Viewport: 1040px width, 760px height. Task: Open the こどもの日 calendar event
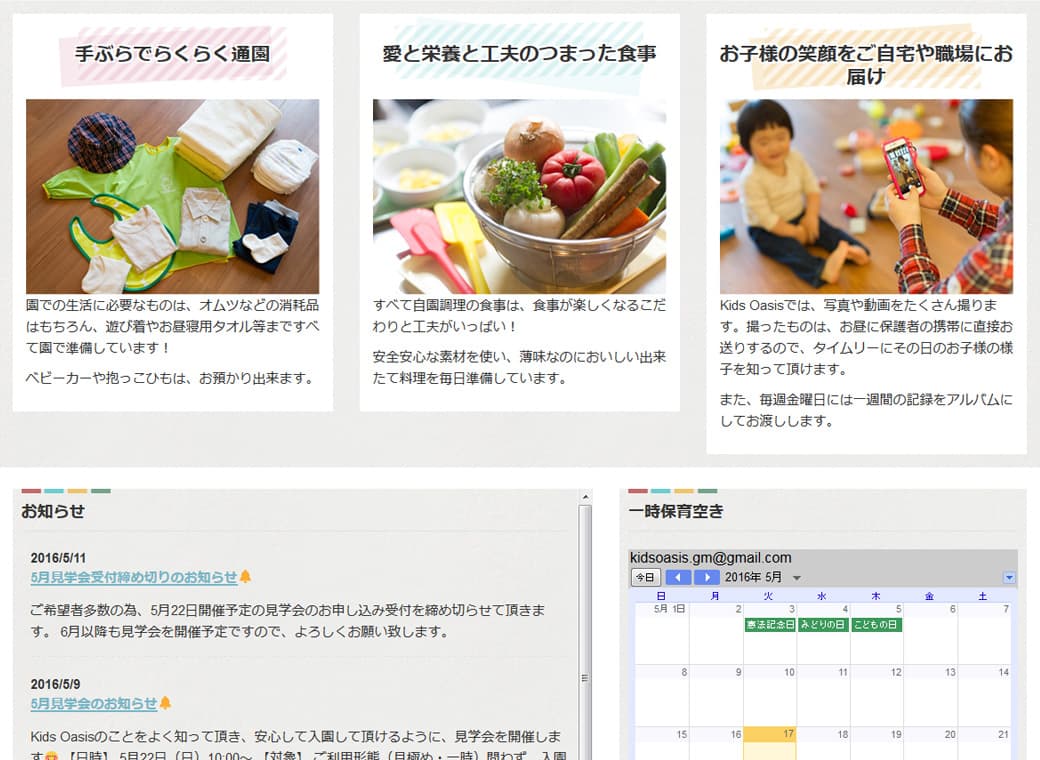tap(876, 625)
